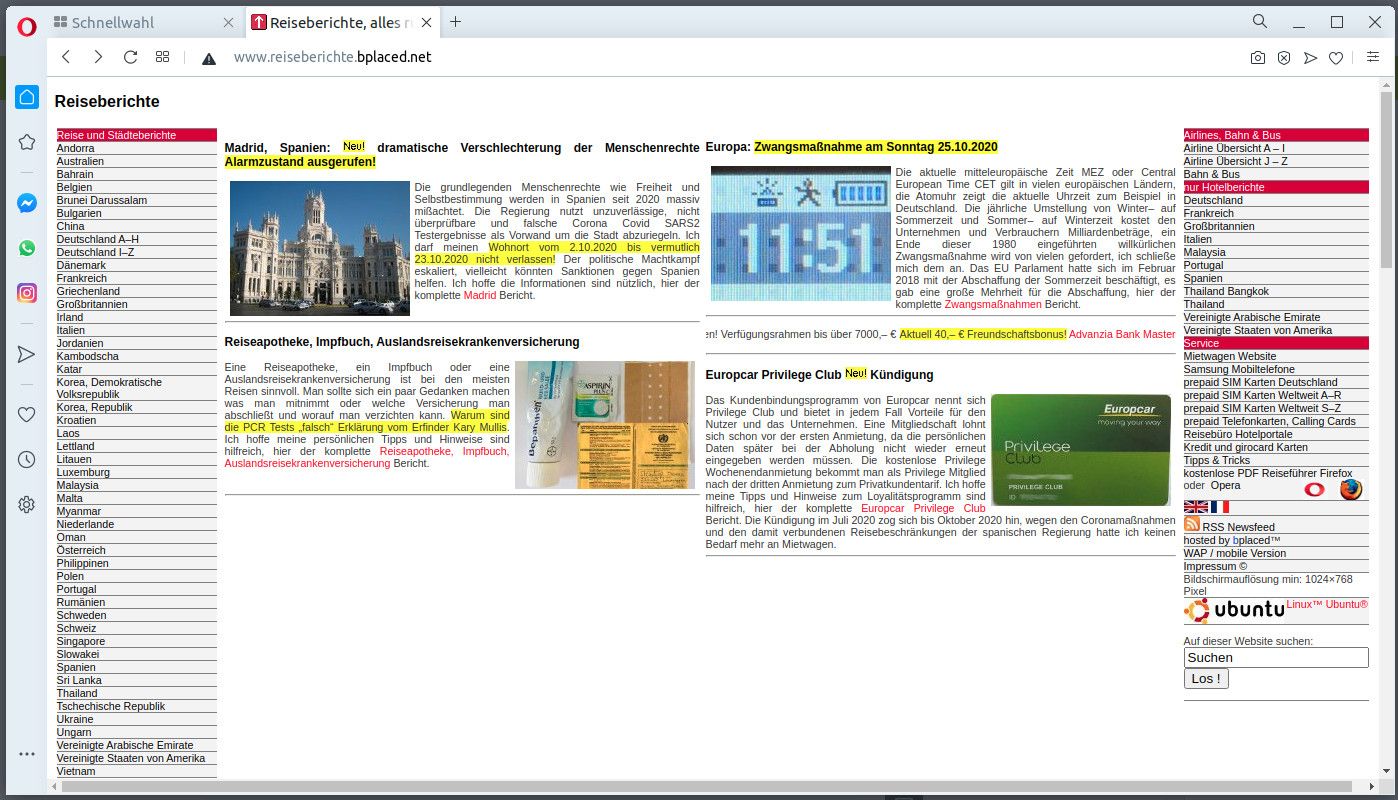Open Advanzia Bank Master link

pyautogui.click(x=1122, y=334)
